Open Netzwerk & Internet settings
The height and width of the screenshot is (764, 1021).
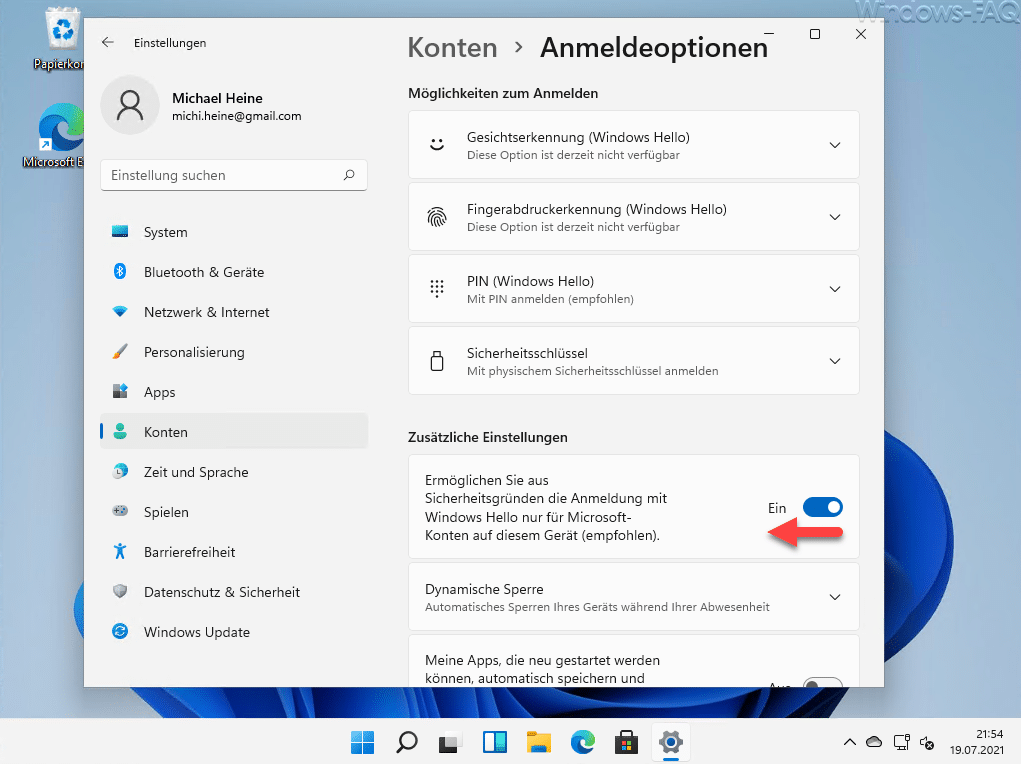[x=234, y=312]
